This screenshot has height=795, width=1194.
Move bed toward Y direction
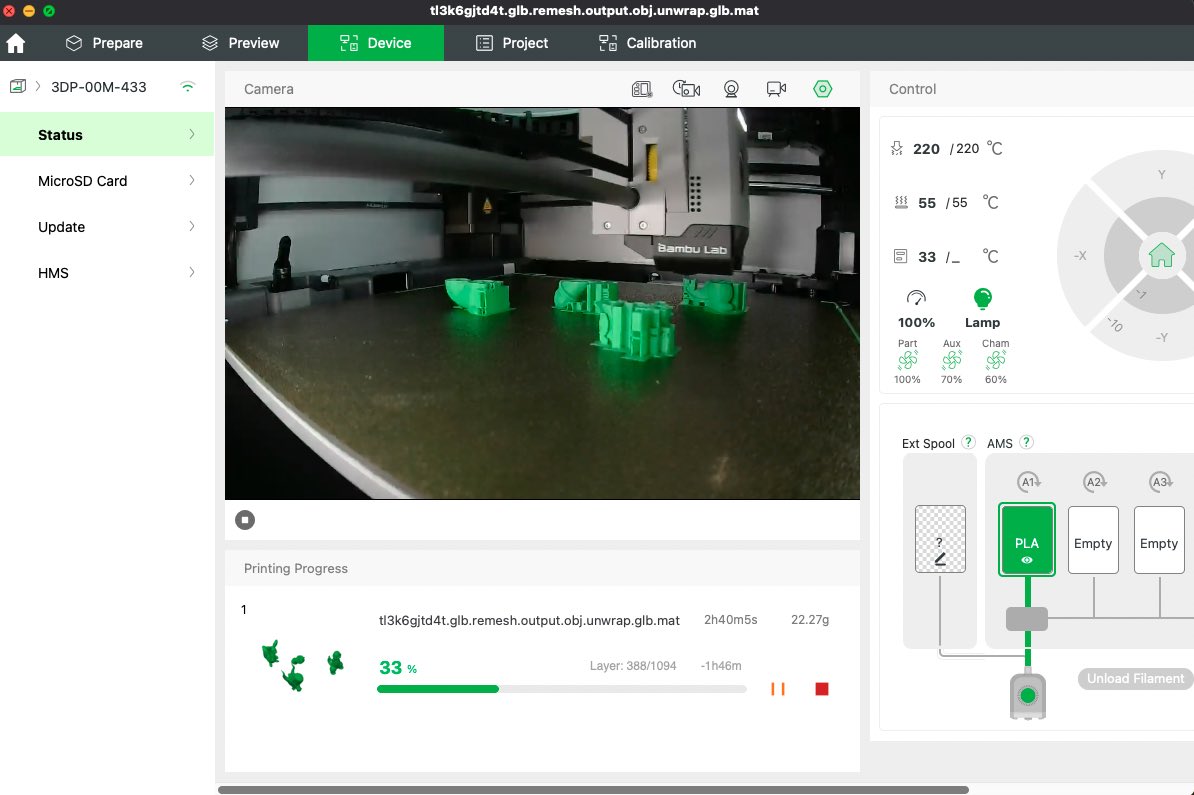tap(1161, 174)
